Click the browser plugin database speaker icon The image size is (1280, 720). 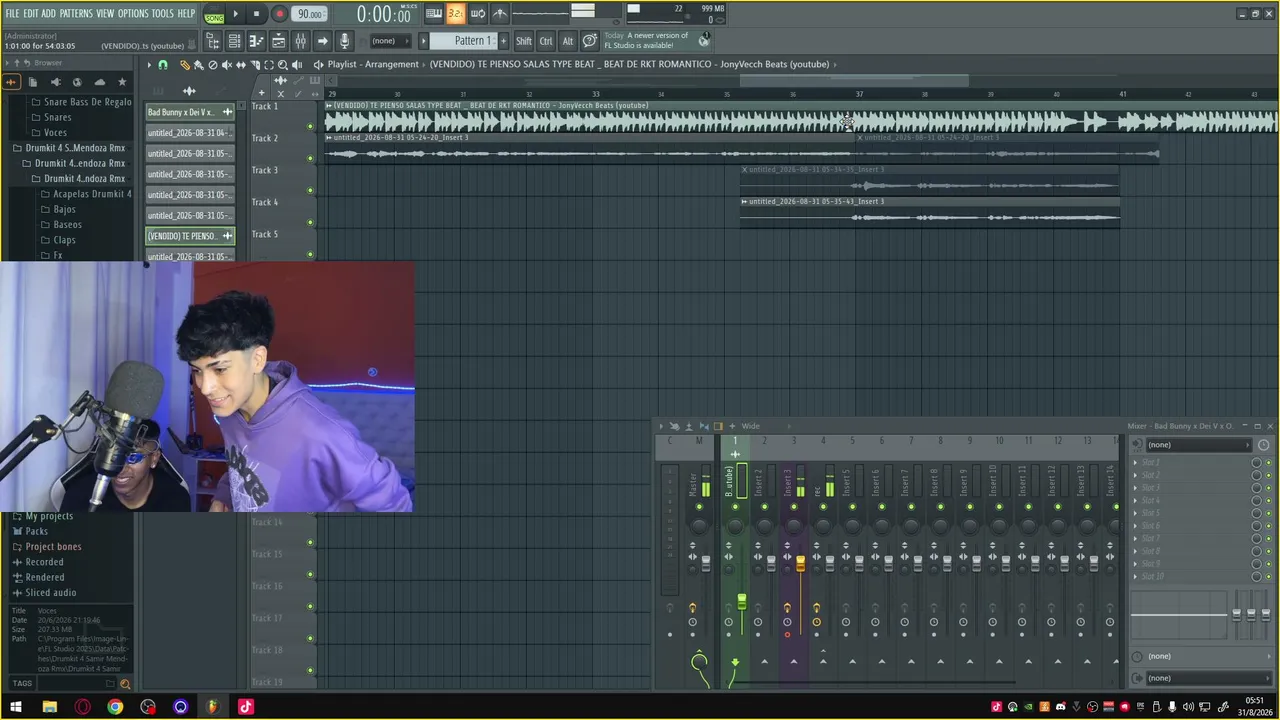click(55, 82)
